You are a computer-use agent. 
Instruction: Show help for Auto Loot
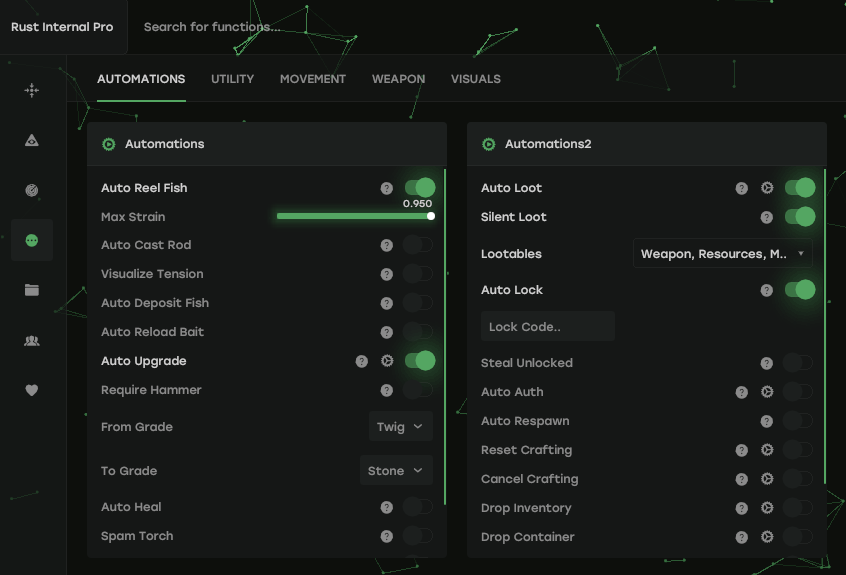[x=742, y=188]
